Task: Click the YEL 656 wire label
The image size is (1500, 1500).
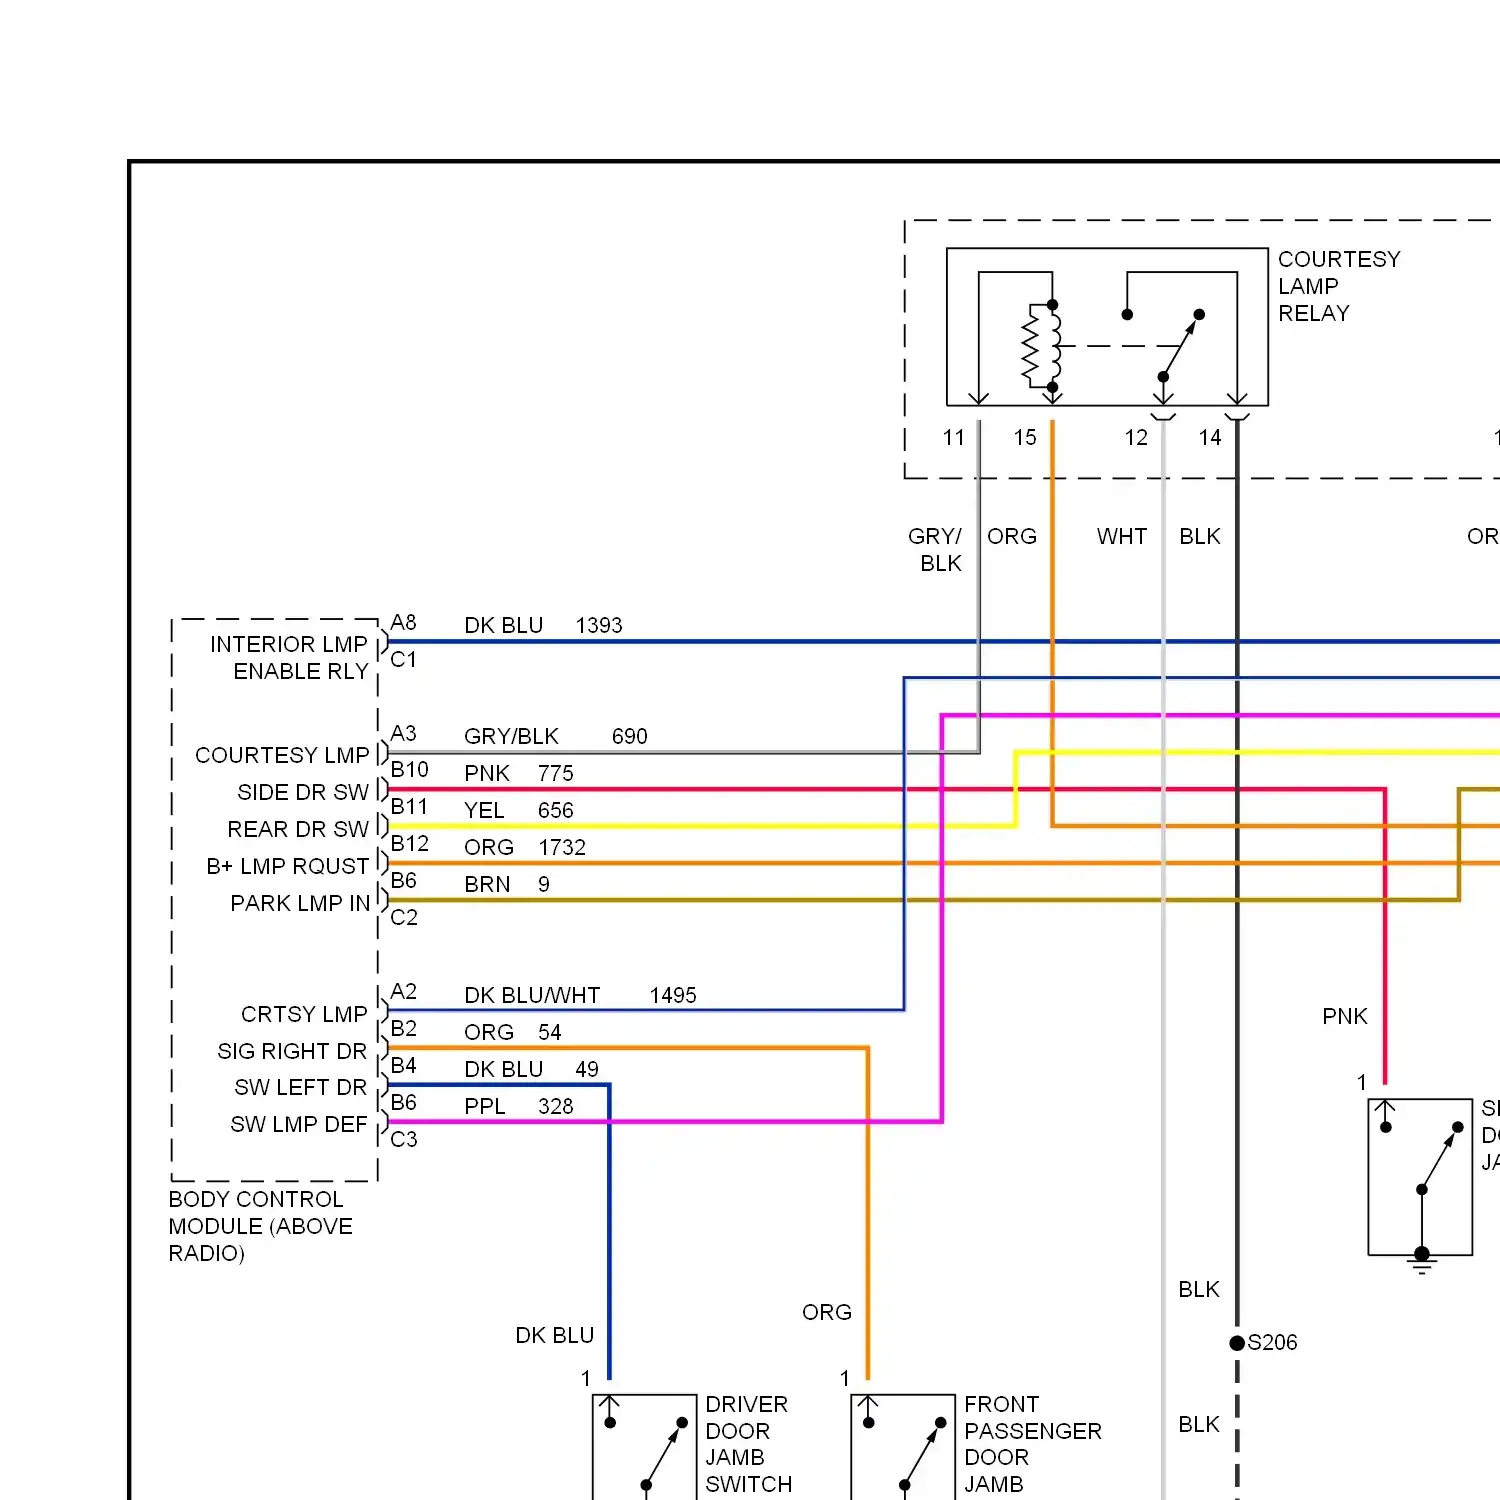Action: (519, 811)
